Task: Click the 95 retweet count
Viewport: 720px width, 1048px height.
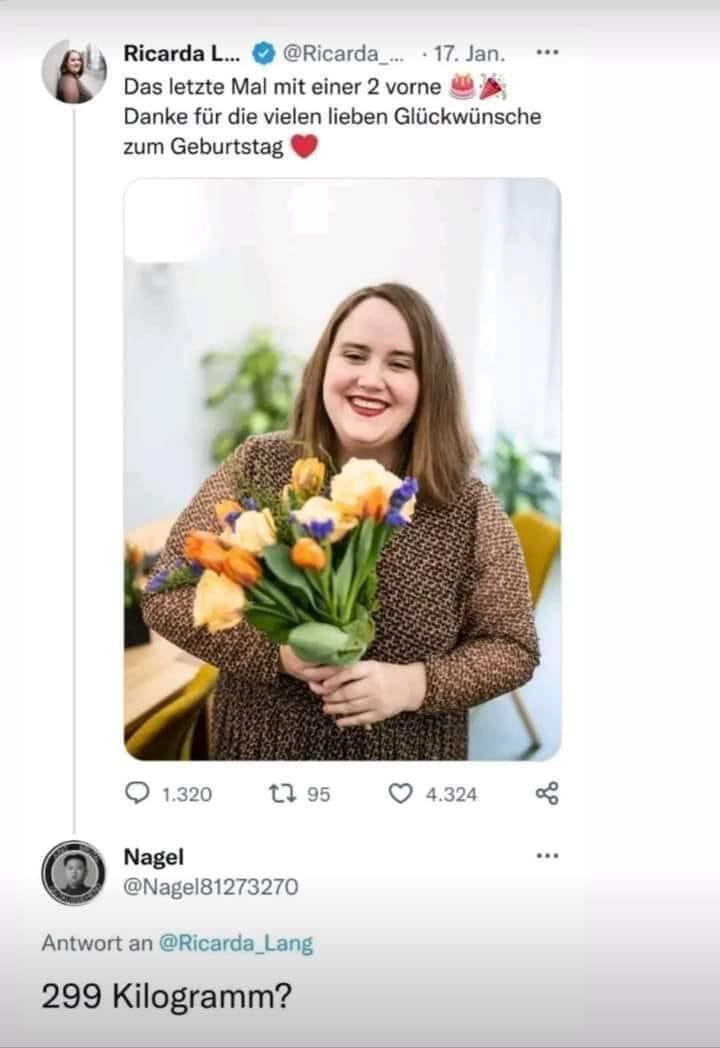Action: click(x=318, y=794)
